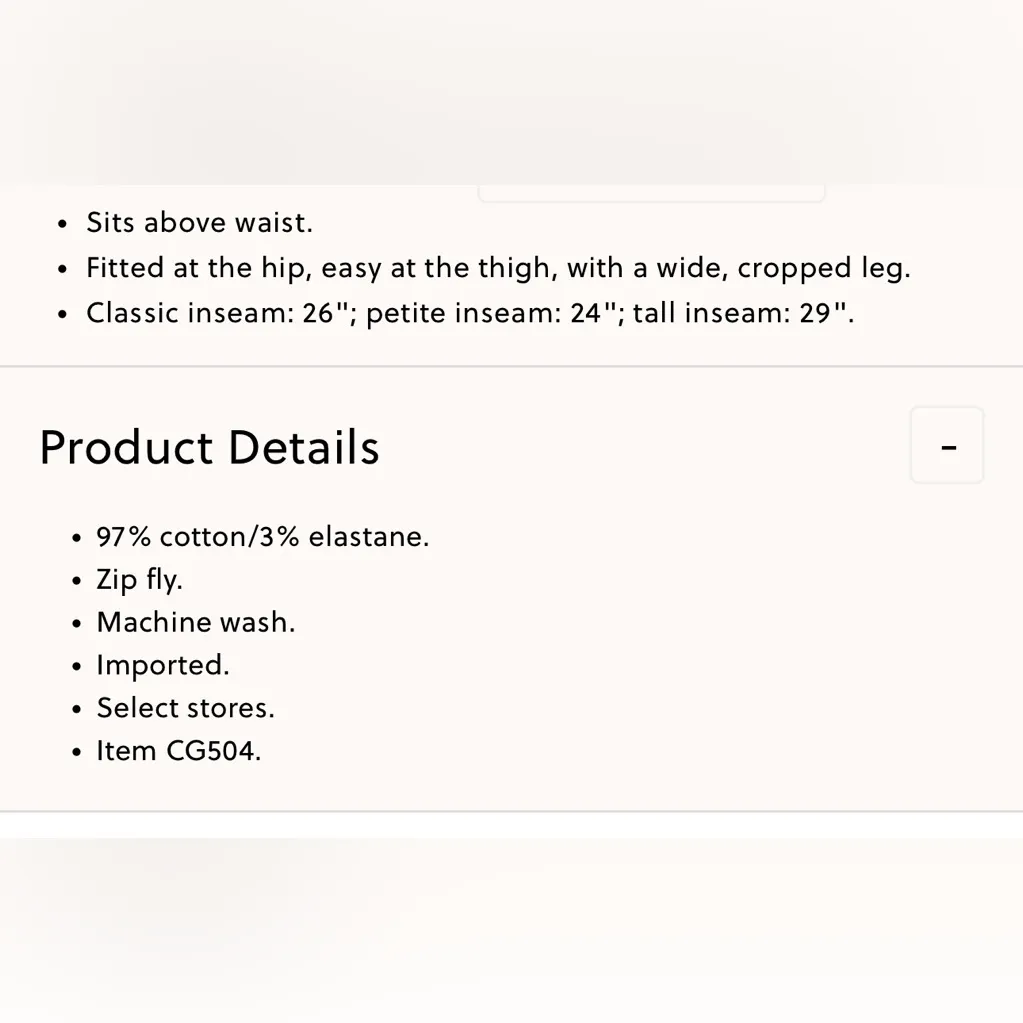This screenshot has width=1023, height=1023.
Task: Click the divider line below "Item CG504."
Action: pyautogui.click(x=511, y=811)
